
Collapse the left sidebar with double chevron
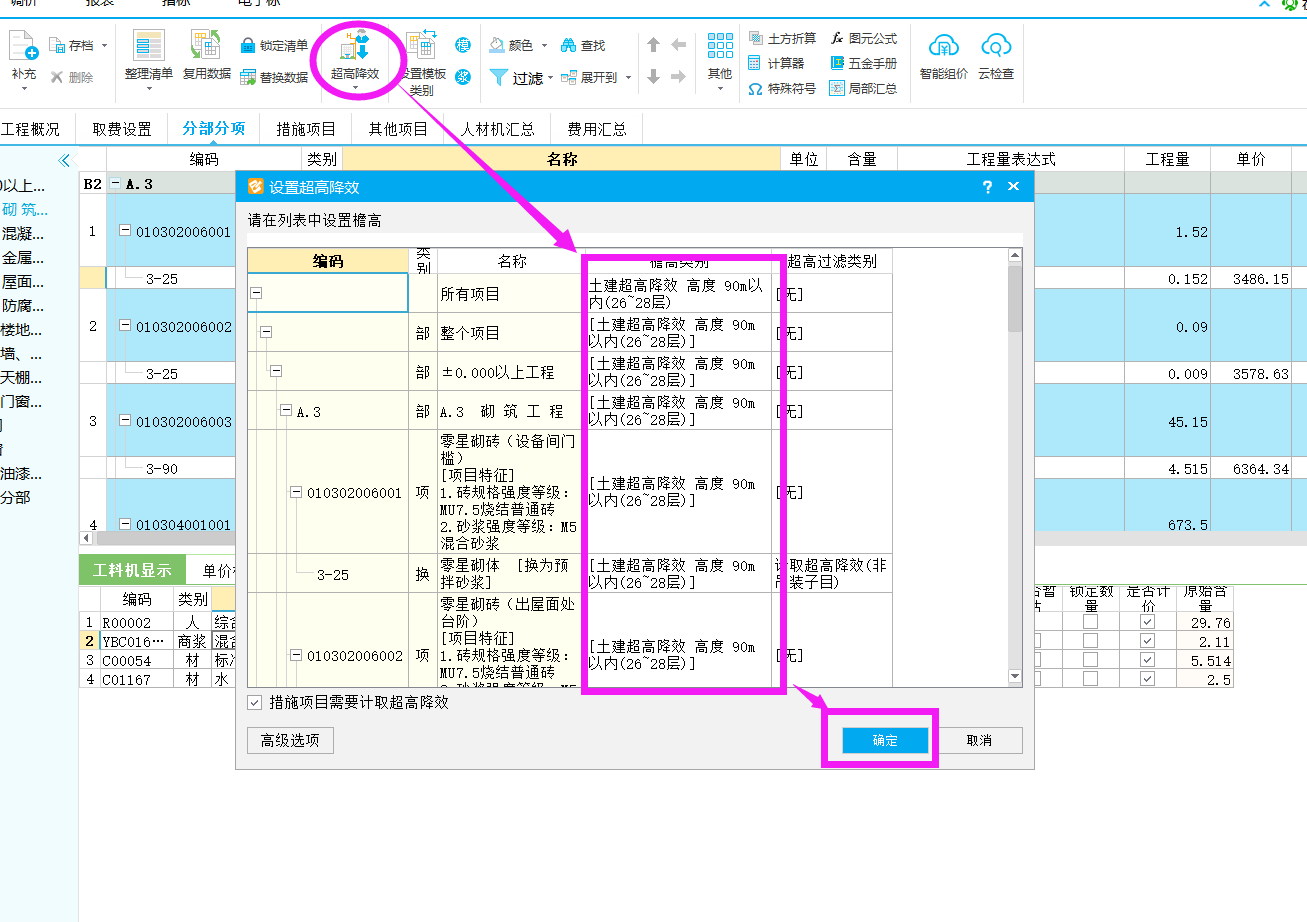pos(64,160)
